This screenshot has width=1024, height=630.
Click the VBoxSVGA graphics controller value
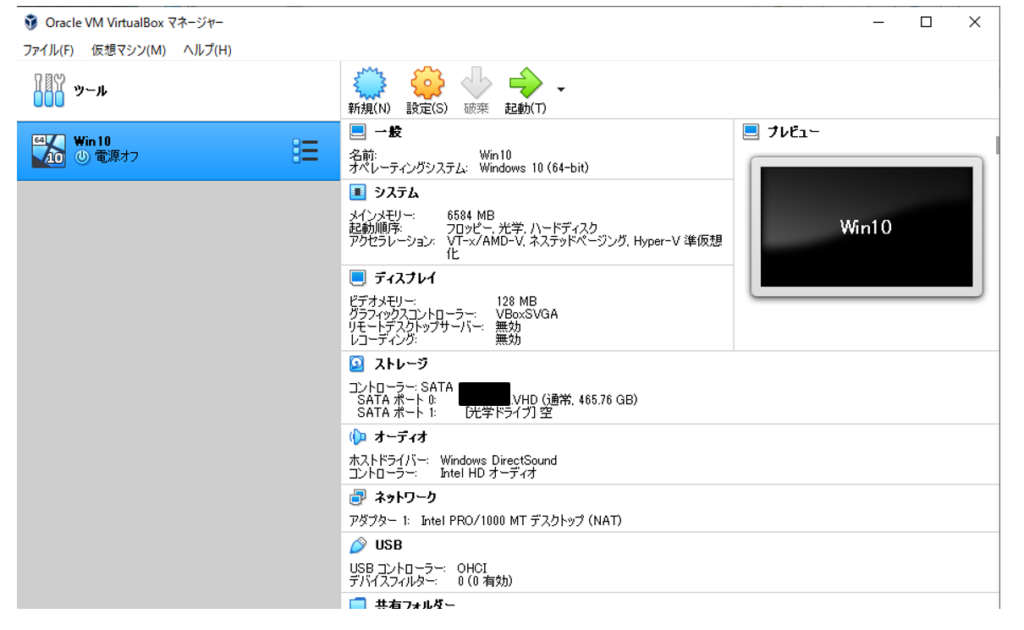pos(527,314)
